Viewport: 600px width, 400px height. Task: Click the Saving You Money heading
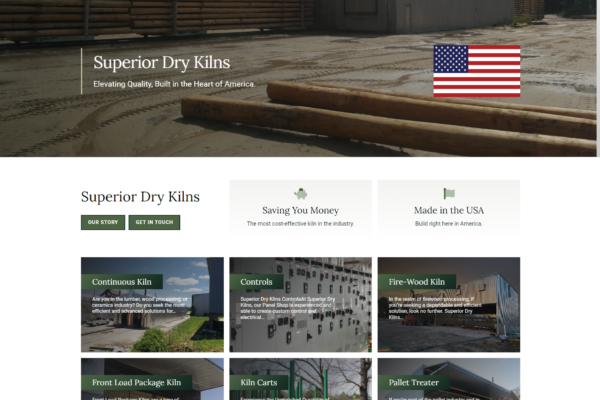coord(300,210)
